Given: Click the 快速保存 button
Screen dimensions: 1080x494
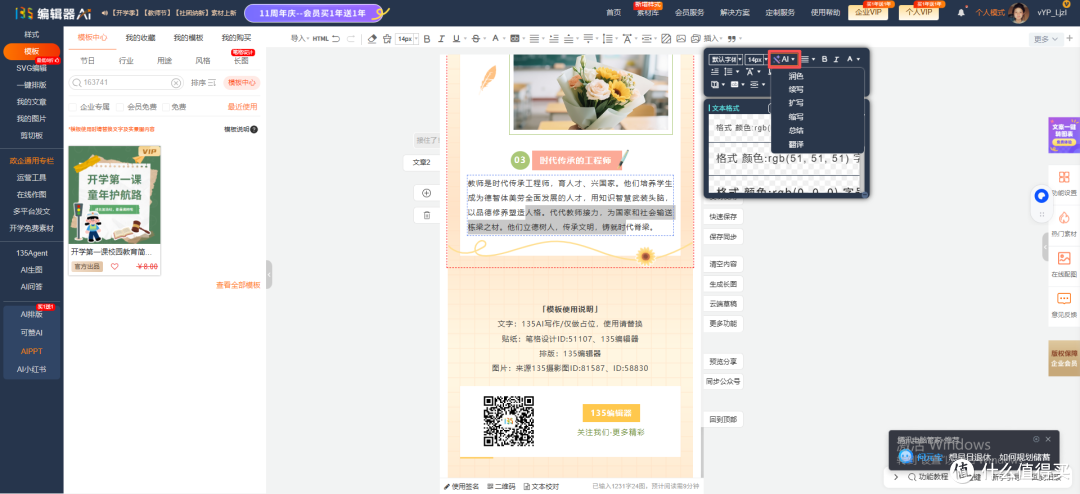Looking at the screenshot, I should pos(723,216).
